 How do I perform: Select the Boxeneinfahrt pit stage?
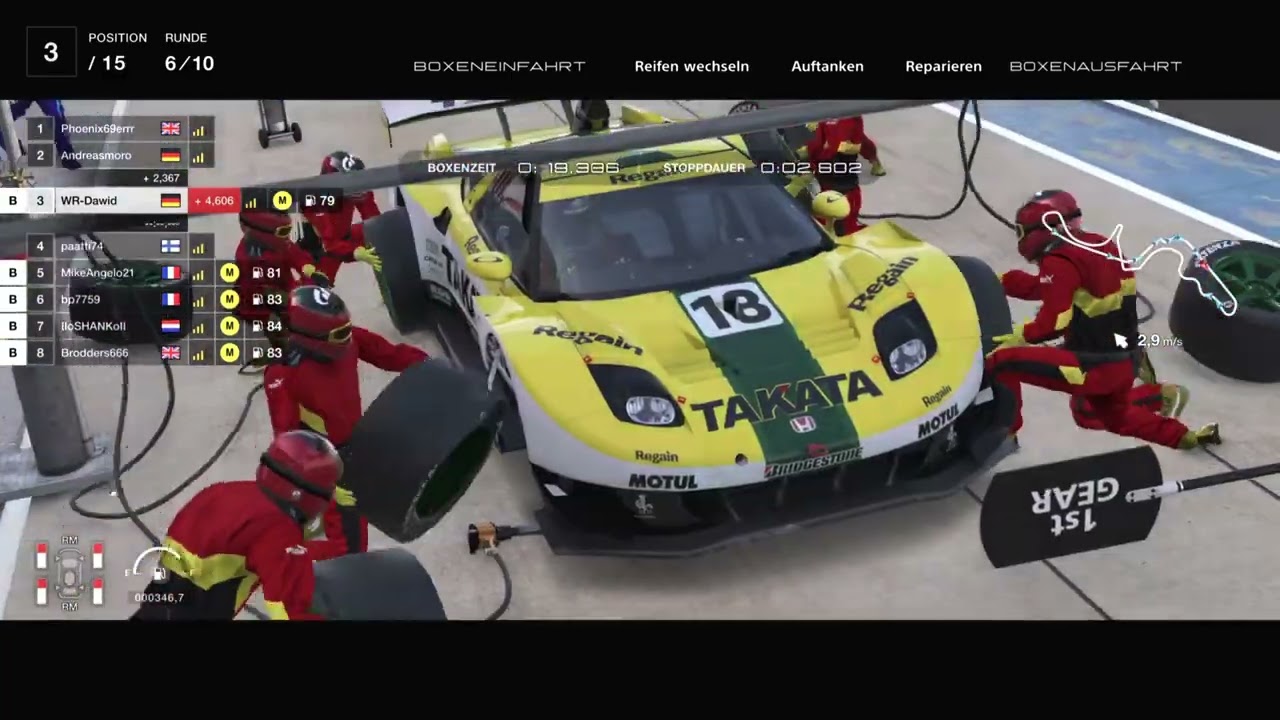coord(499,66)
